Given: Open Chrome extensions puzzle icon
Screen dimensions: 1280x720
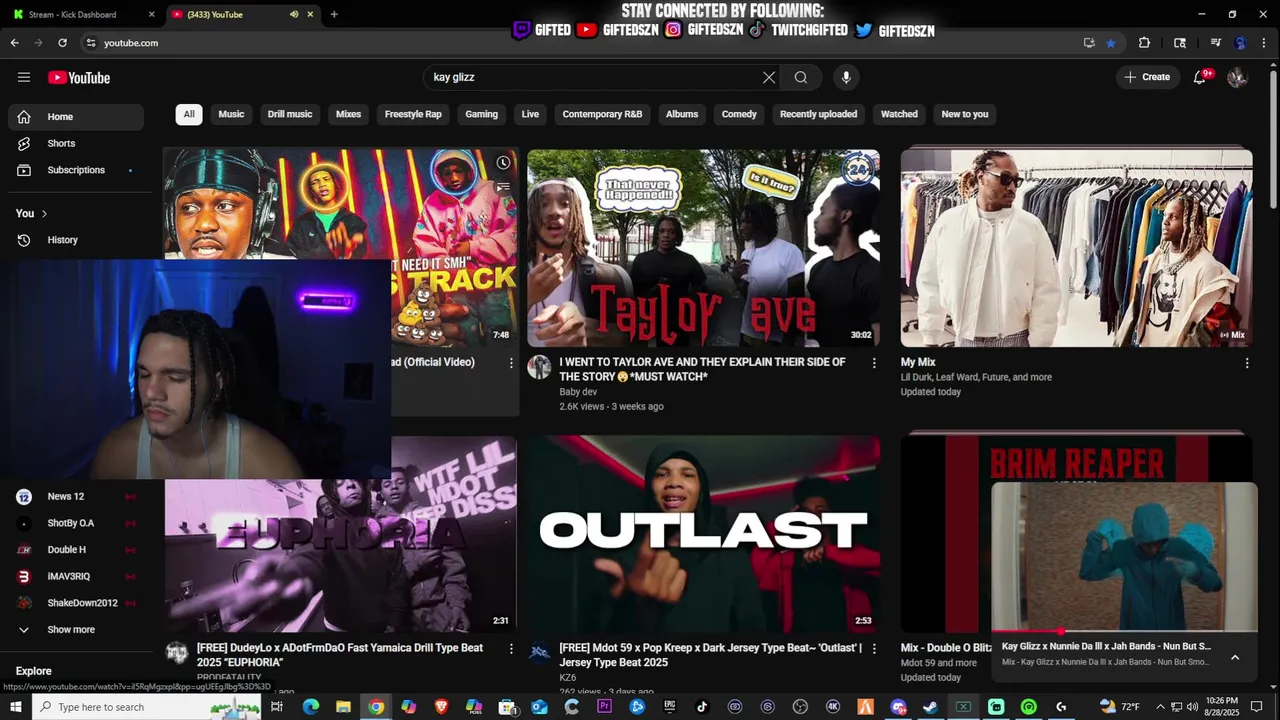Looking at the screenshot, I should [1145, 43].
